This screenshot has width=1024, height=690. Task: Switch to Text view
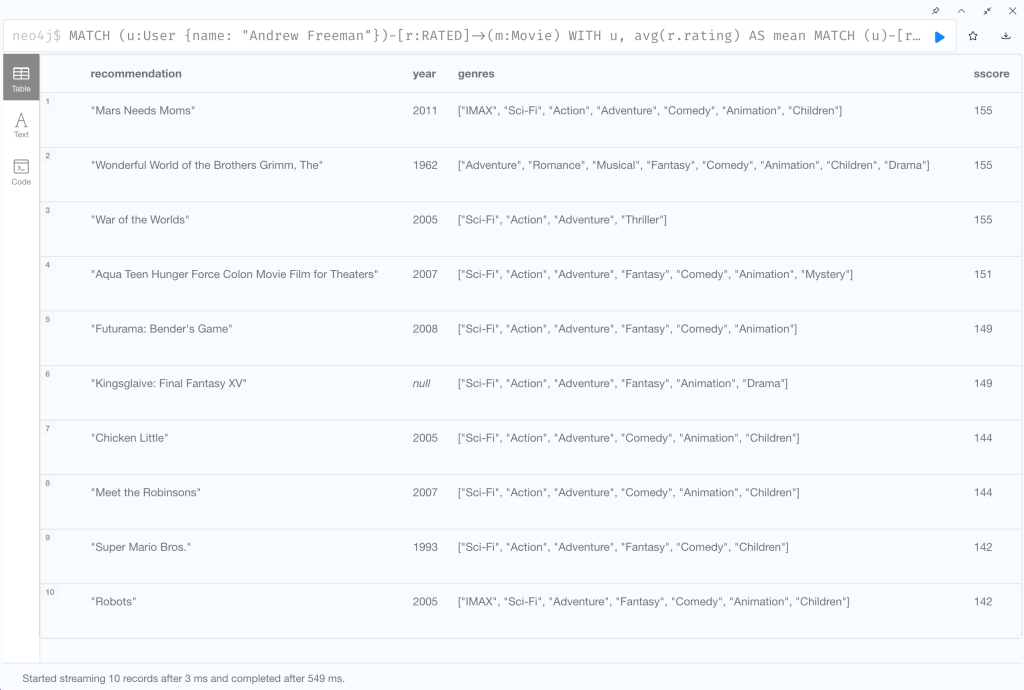pos(21,124)
